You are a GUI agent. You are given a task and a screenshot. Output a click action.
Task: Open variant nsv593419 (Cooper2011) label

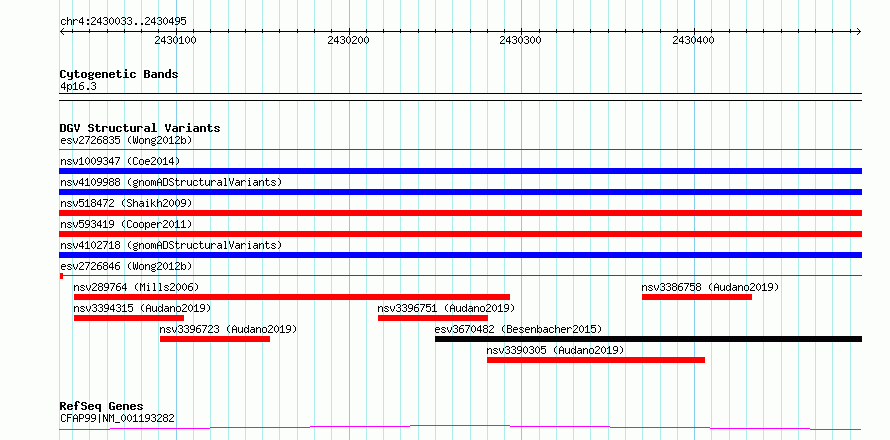(x=126, y=224)
